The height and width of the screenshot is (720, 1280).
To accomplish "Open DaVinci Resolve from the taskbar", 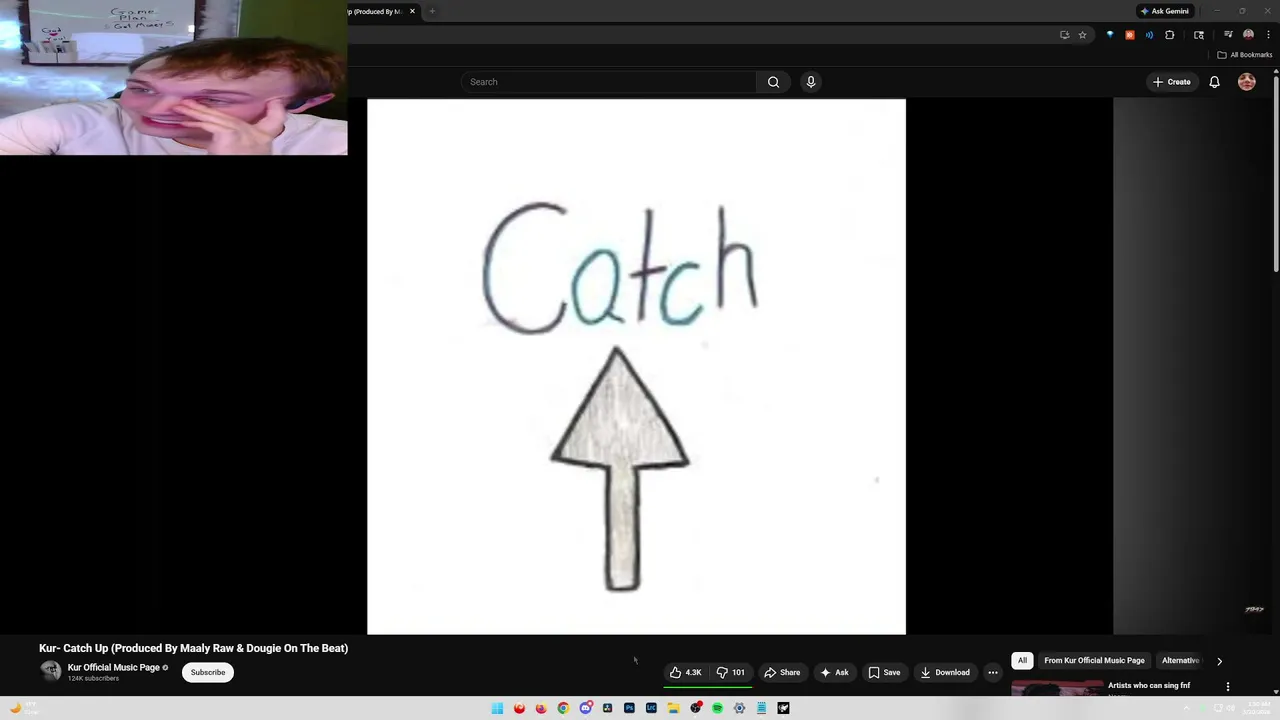I will point(607,708).
